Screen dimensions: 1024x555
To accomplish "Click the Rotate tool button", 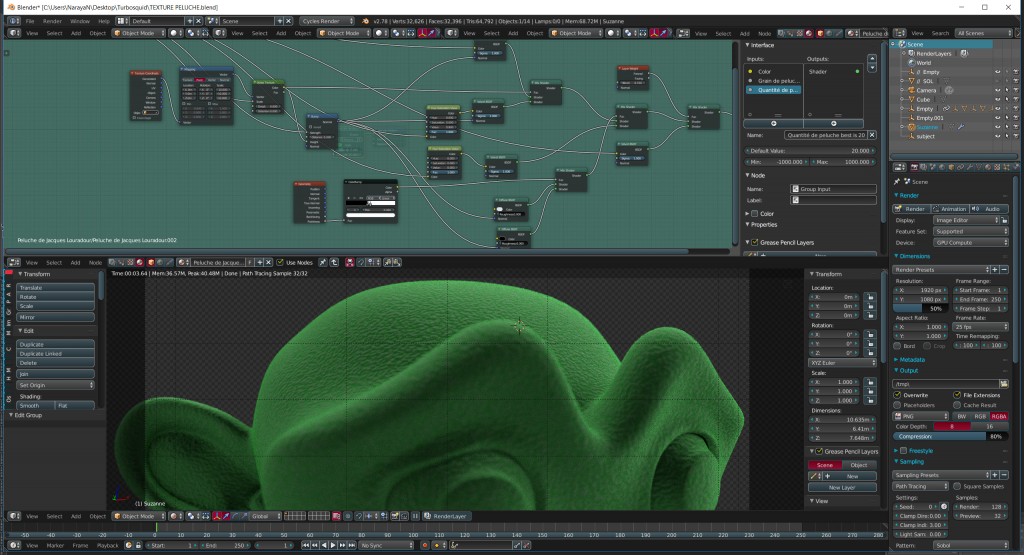I will [x=55, y=296].
